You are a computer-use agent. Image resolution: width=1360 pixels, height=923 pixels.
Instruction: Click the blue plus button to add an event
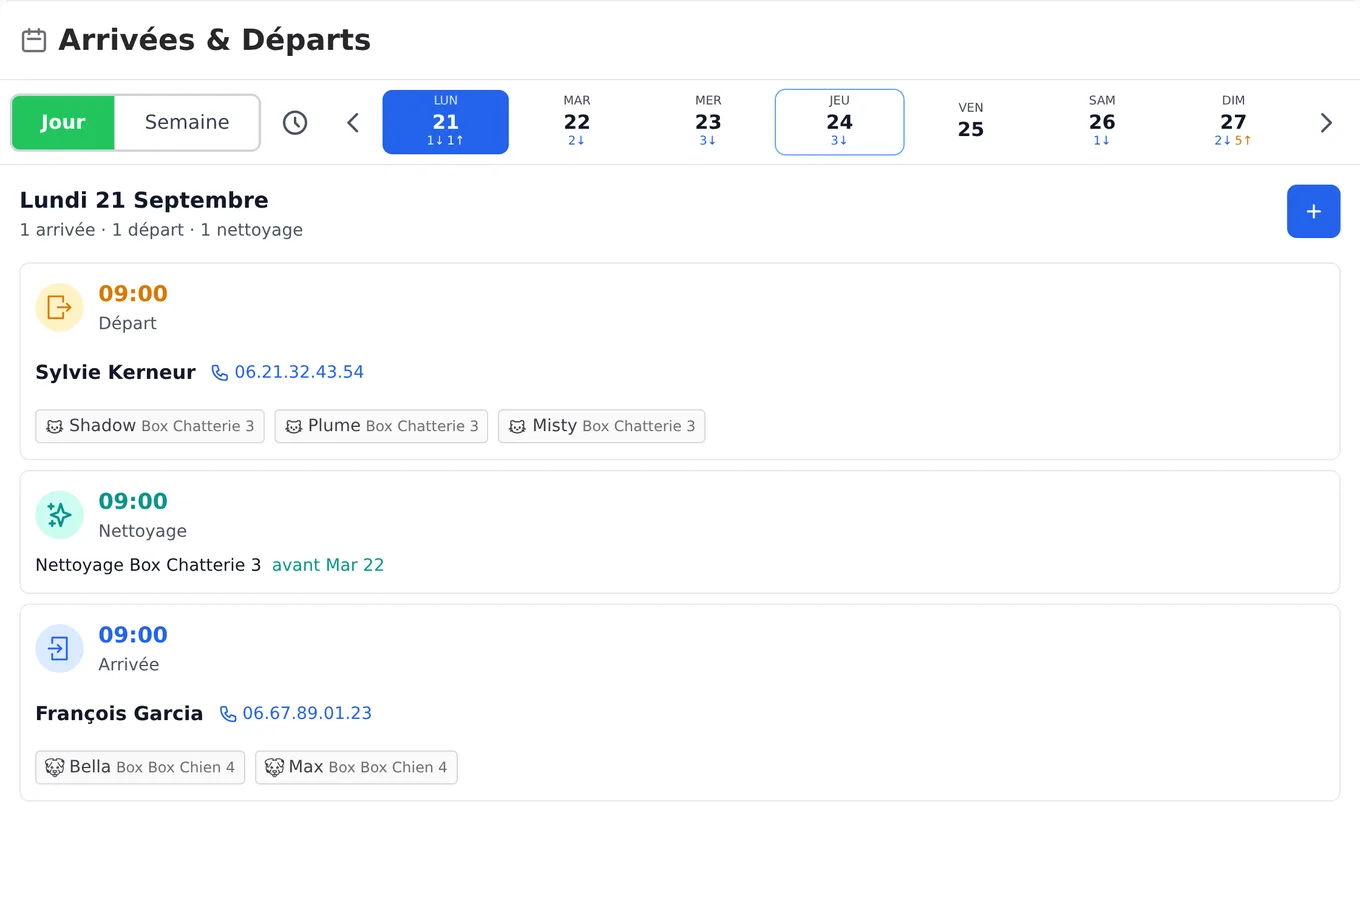click(x=1313, y=211)
